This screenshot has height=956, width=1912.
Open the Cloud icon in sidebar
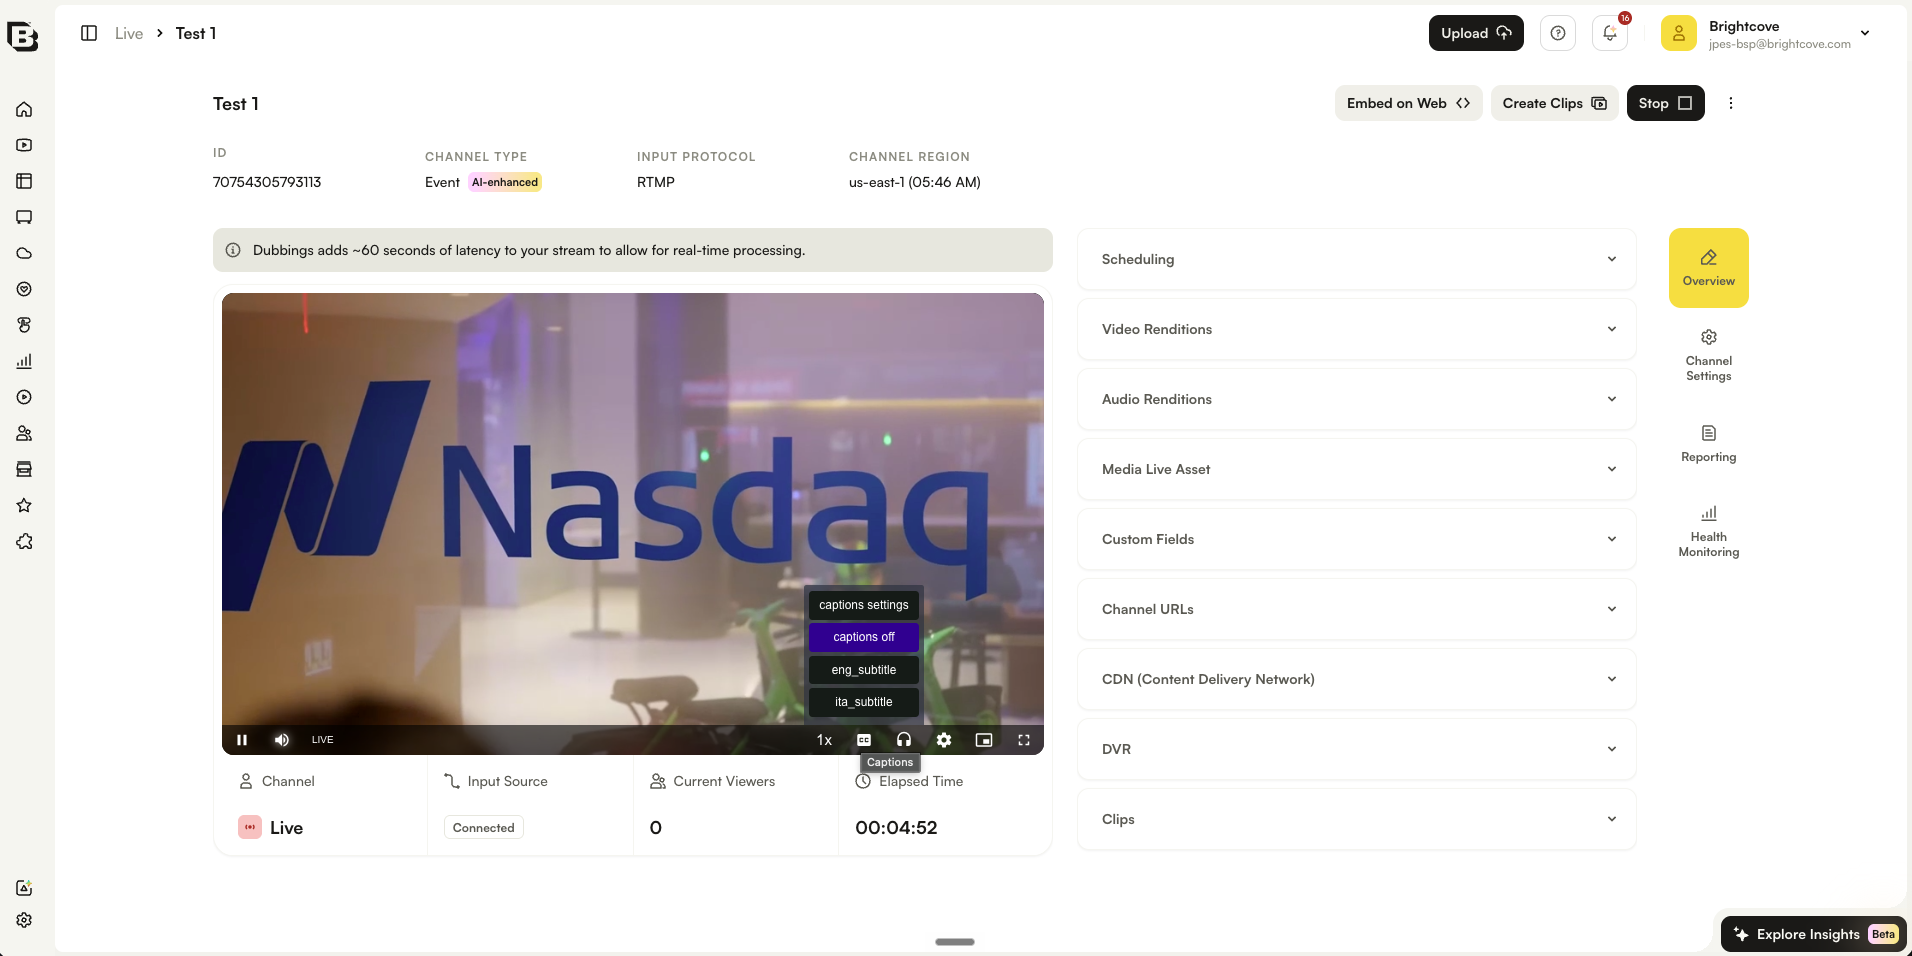(24, 253)
